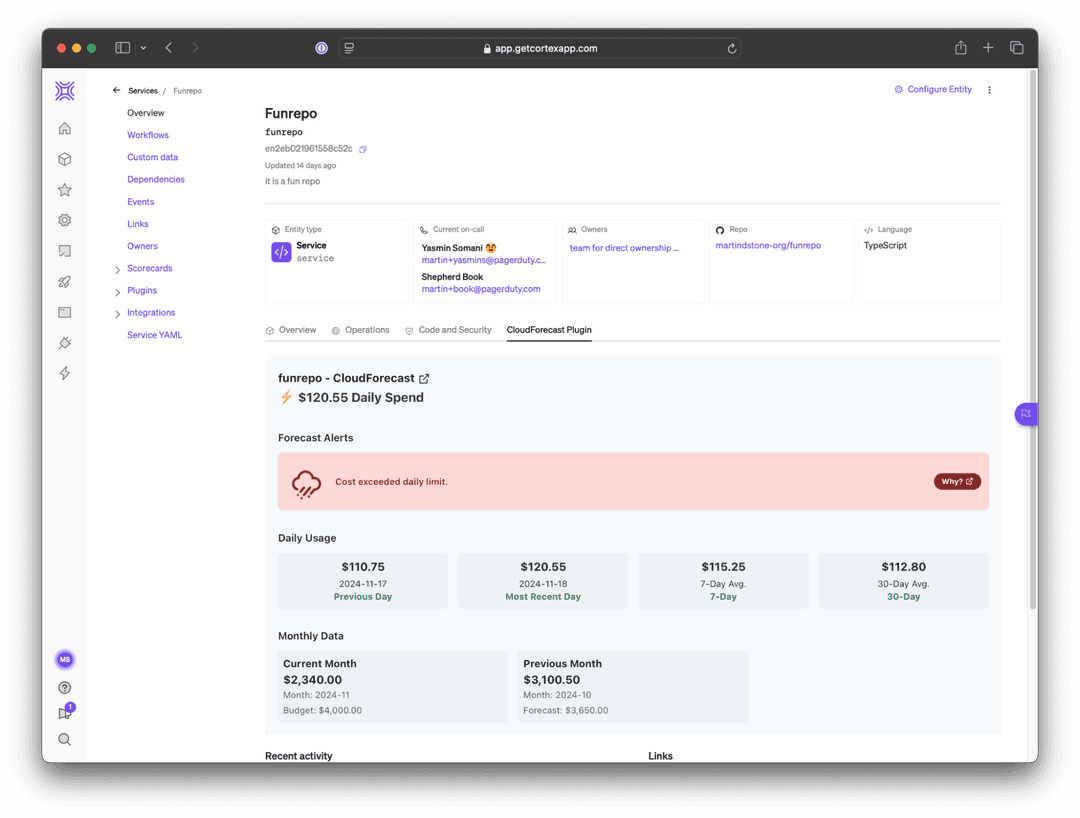Click the Configure Entity button
The image size is (1080, 818).
933,89
